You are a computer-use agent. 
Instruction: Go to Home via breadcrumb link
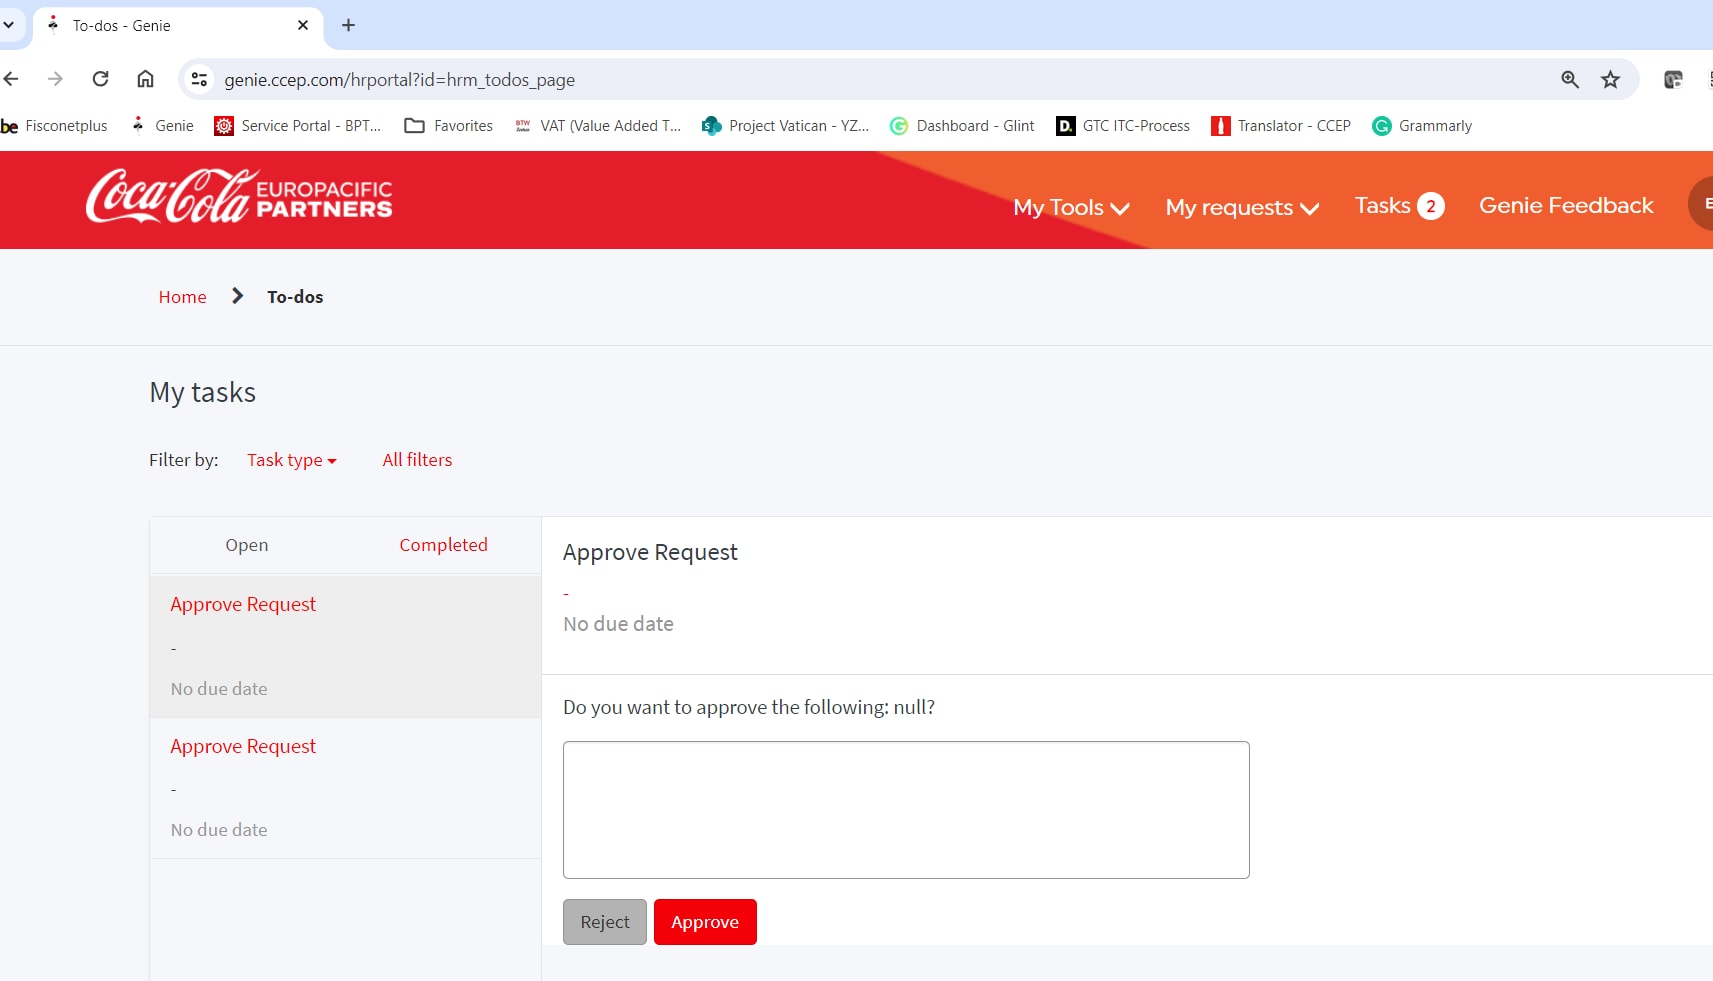(182, 297)
